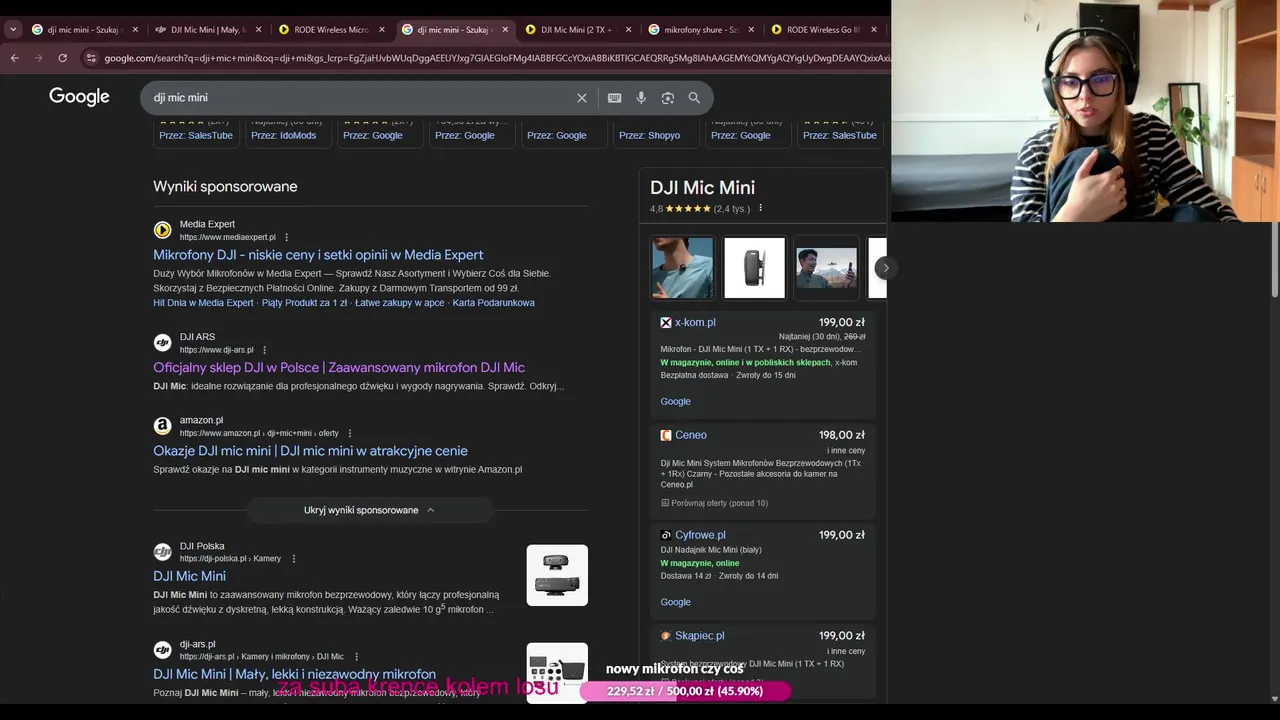The width and height of the screenshot is (1280, 720).
Task: Click the site info icon in address bar
Action: [x=91, y=58]
